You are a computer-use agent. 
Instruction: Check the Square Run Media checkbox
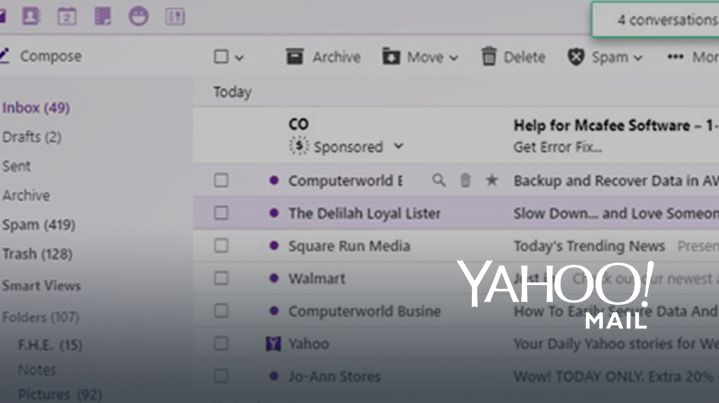(x=221, y=246)
